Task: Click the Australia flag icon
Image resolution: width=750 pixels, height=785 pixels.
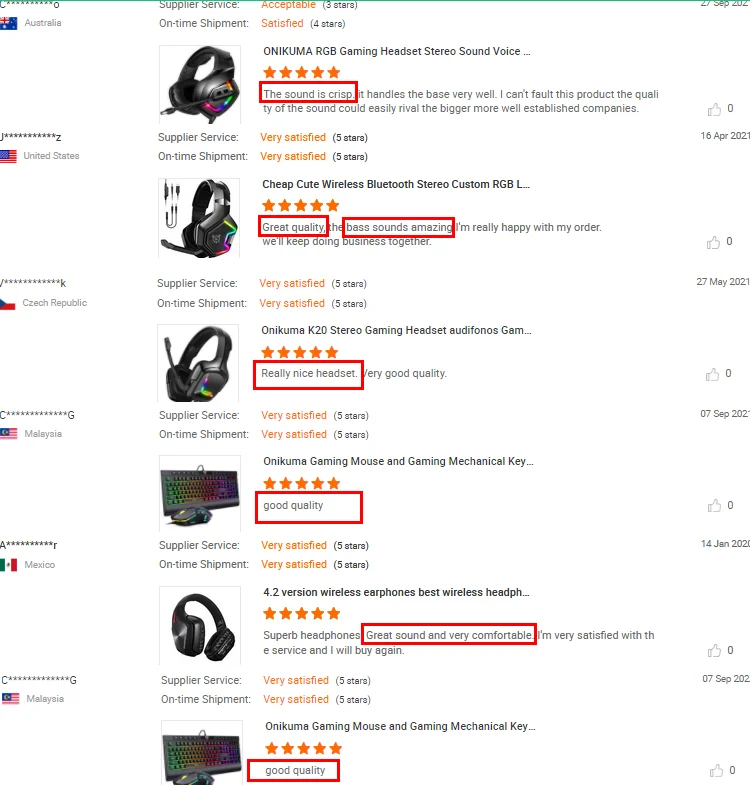Action: tap(9, 23)
